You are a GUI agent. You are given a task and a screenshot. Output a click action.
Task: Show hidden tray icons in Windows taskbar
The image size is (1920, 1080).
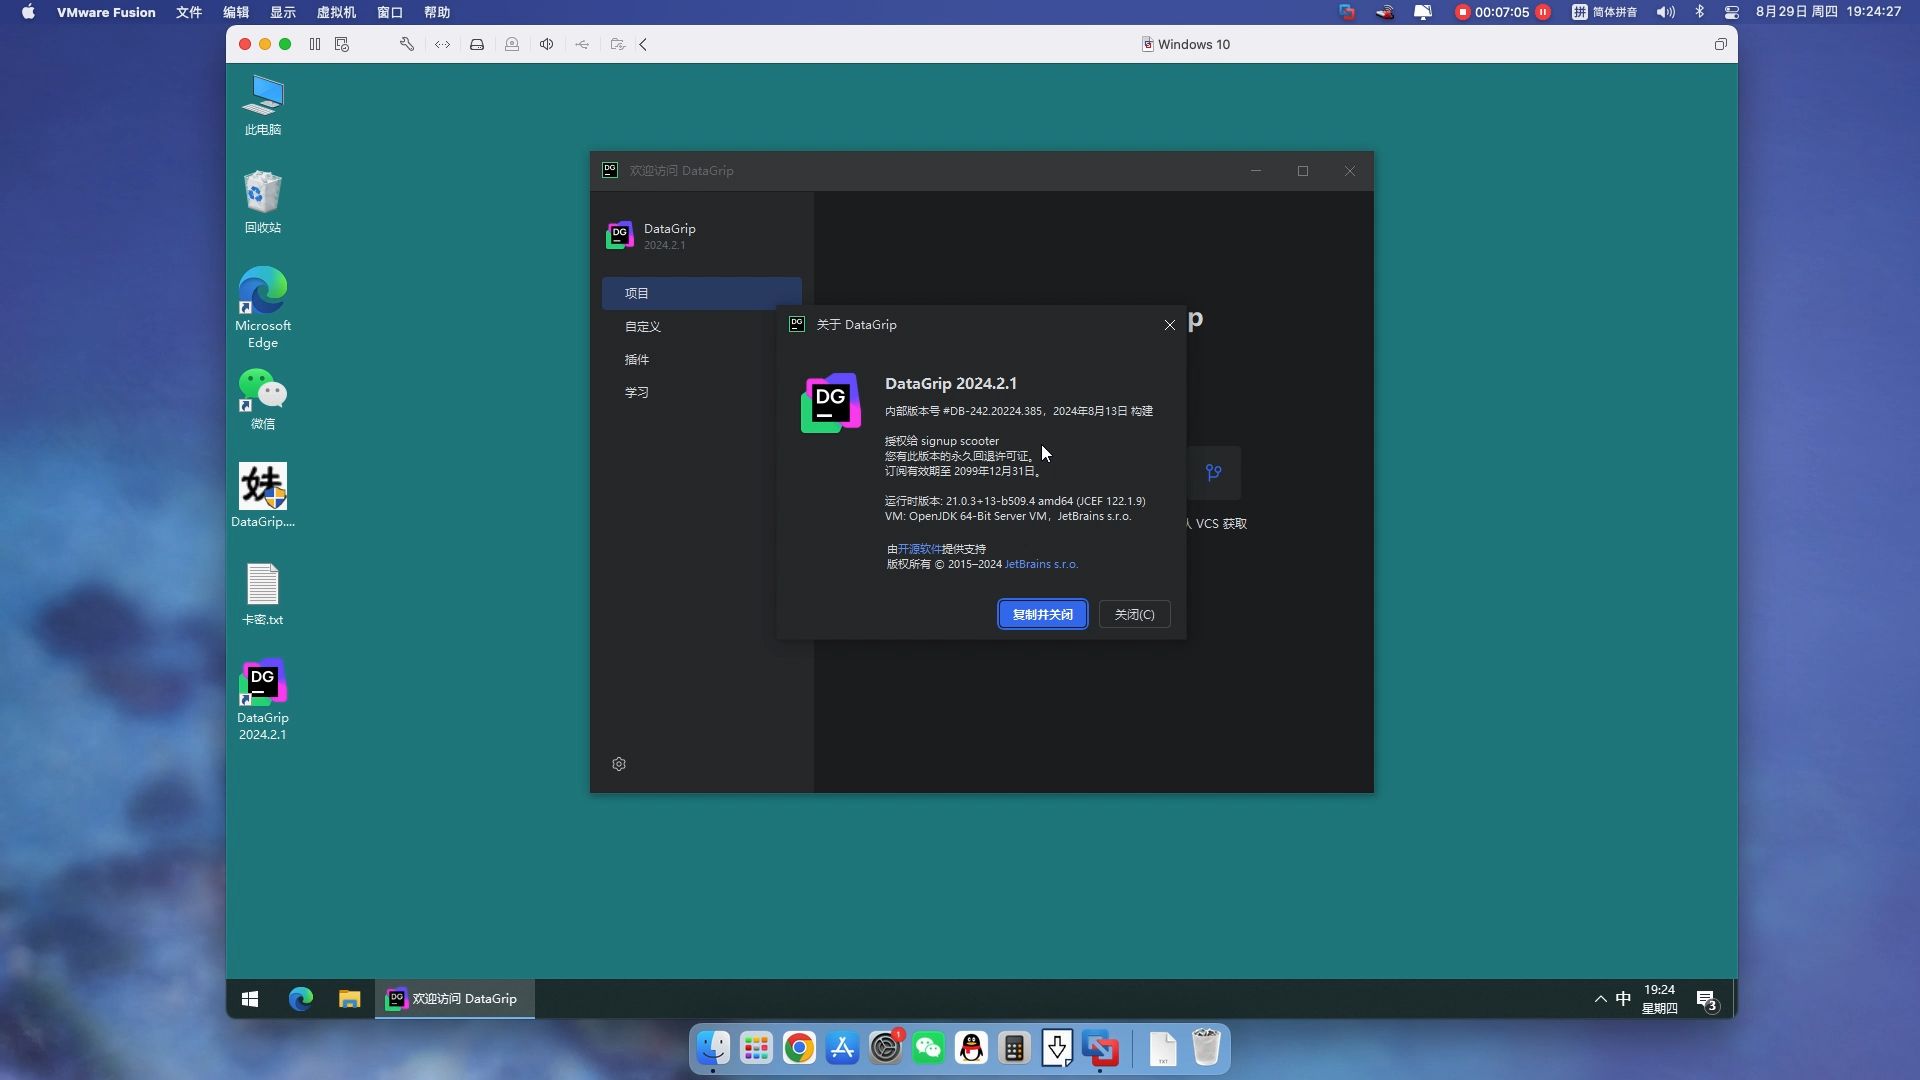coord(1600,999)
